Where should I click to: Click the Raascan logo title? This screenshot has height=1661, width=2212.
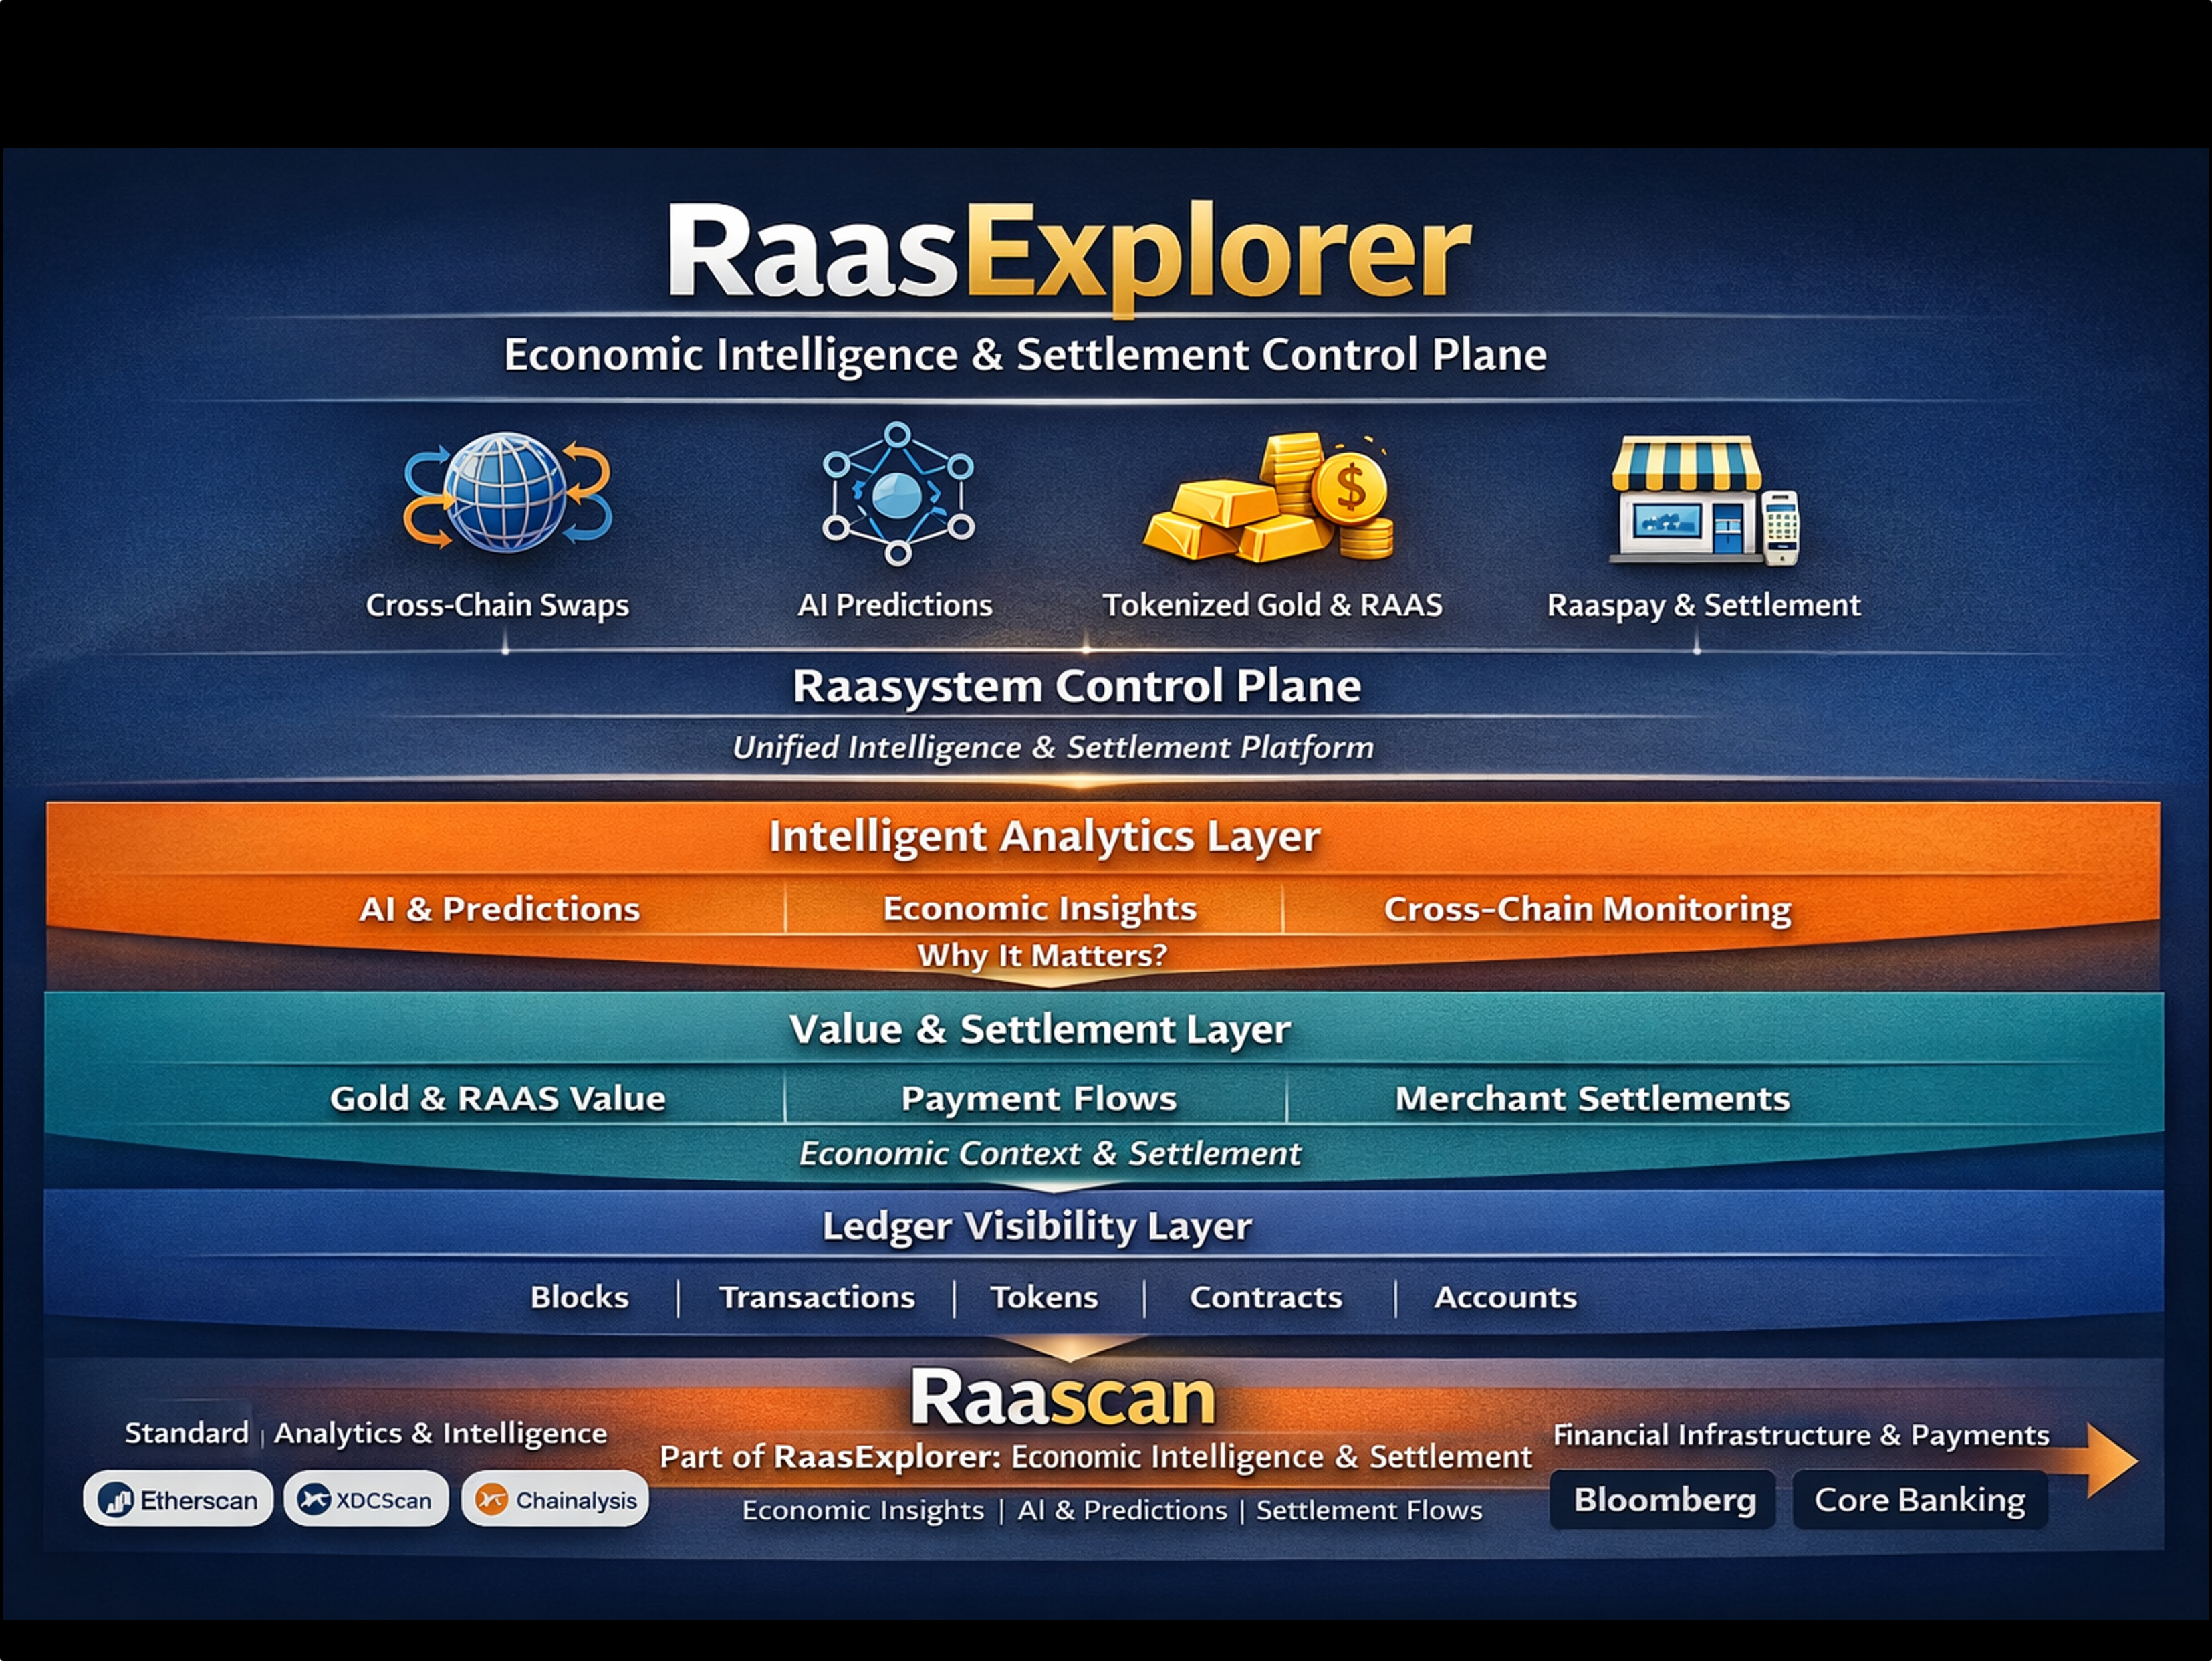point(1062,1397)
